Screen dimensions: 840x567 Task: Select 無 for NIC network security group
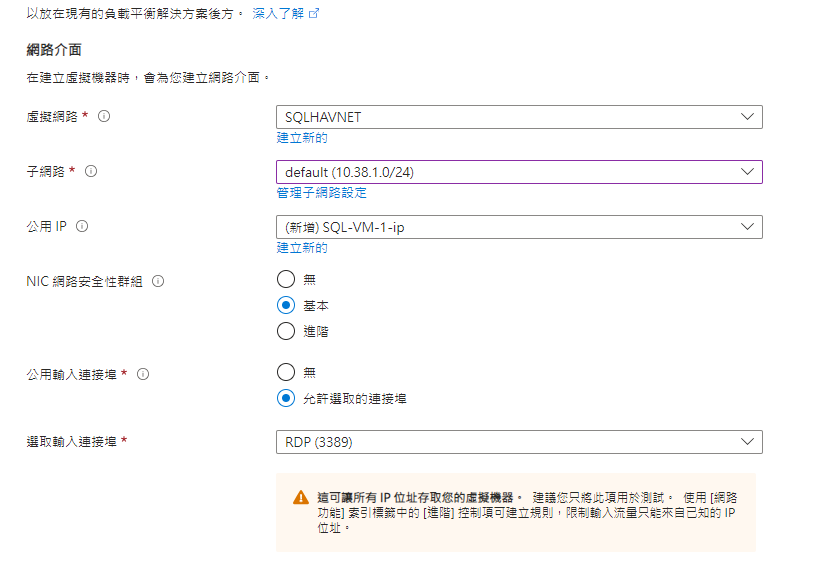pyautogui.click(x=286, y=279)
